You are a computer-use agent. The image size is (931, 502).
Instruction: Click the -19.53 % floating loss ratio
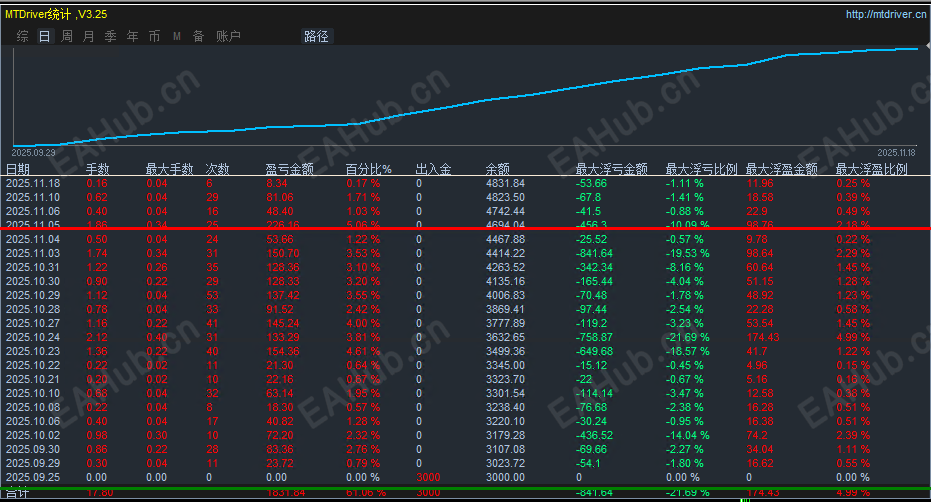[688, 253]
